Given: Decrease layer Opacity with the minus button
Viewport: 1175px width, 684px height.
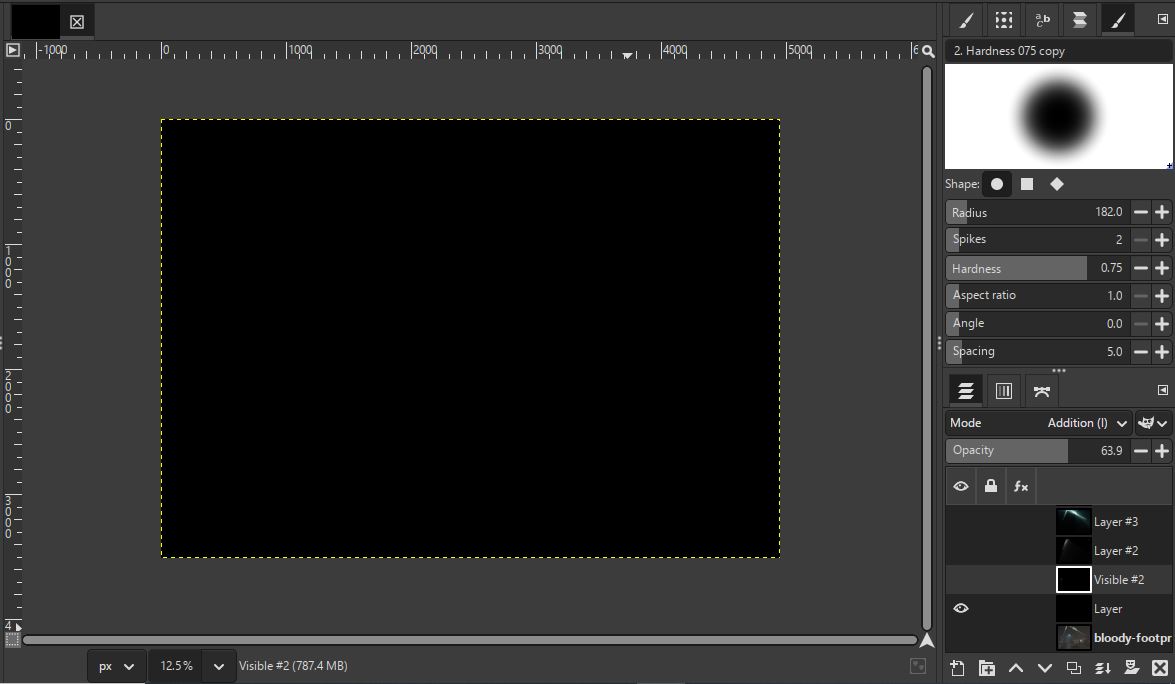Looking at the screenshot, I should [x=1141, y=451].
